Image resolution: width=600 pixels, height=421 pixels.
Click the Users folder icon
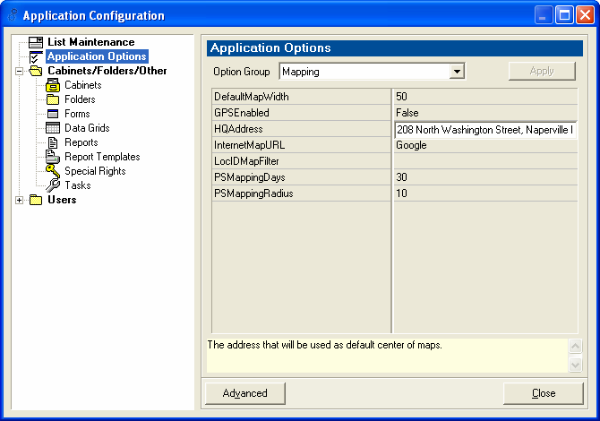[36, 200]
